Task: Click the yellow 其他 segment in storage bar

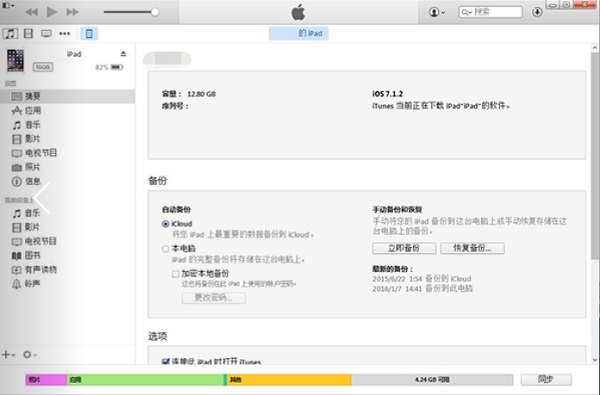Action: click(x=289, y=380)
